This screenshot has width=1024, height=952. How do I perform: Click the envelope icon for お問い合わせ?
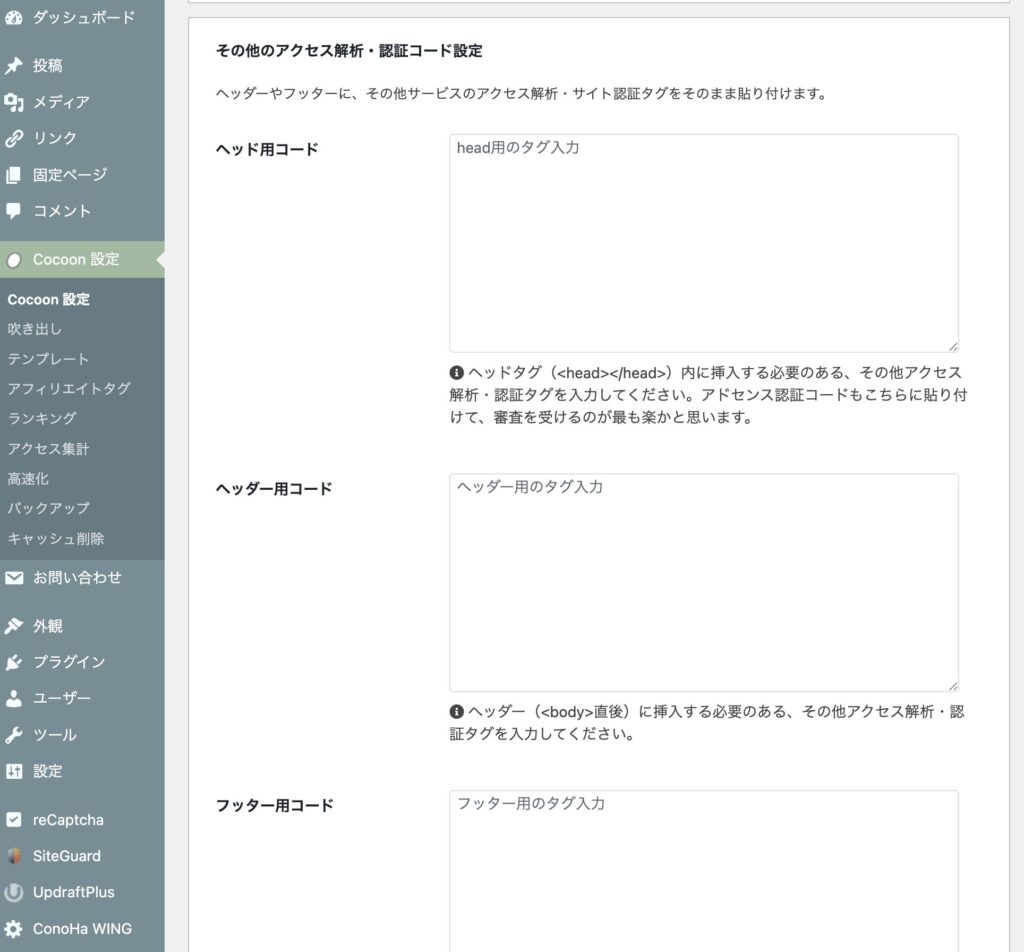13,577
